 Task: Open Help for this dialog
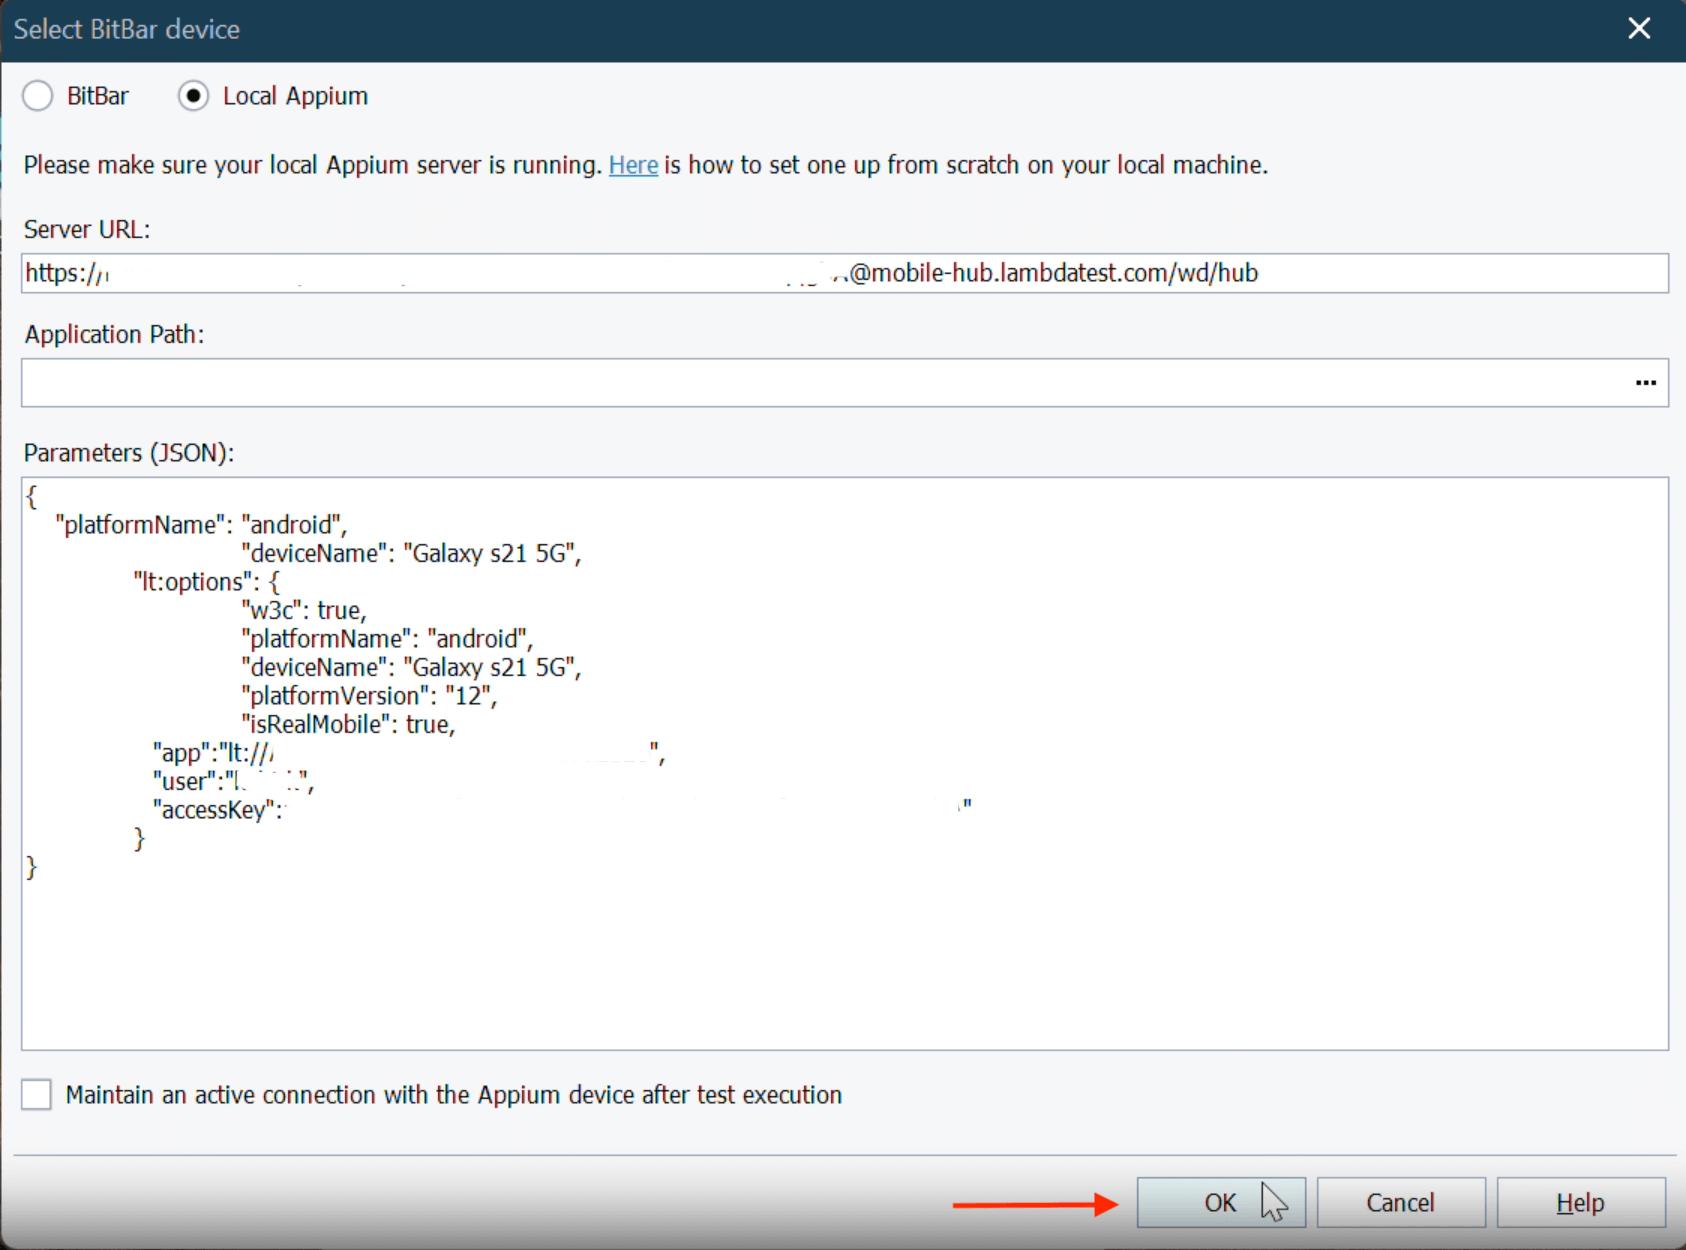click(1580, 1202)
